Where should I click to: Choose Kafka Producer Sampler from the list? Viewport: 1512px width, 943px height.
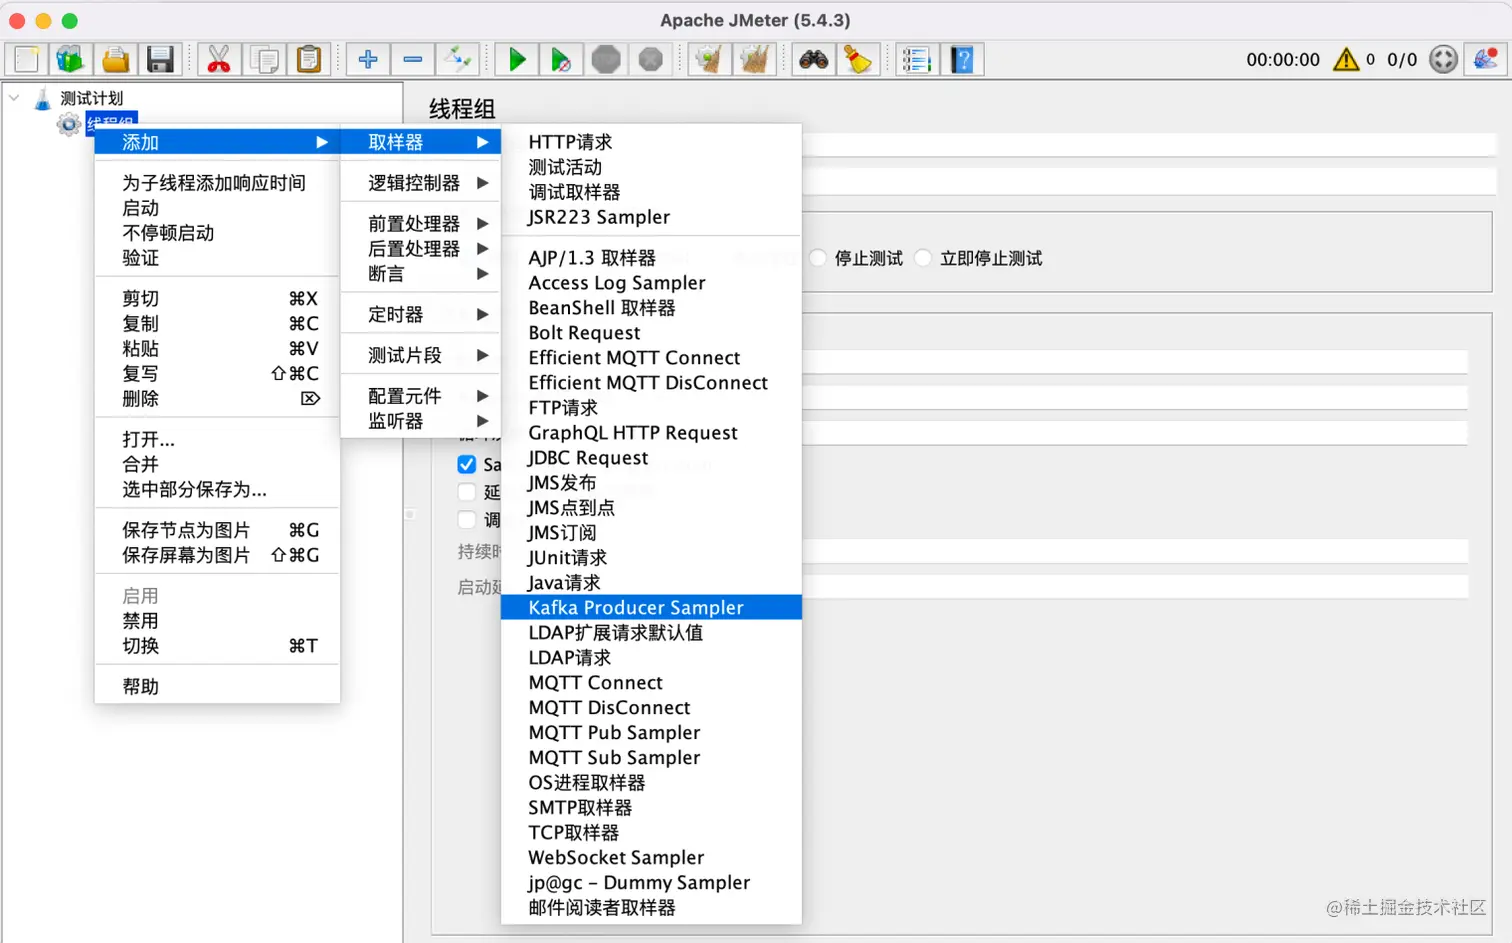651,608
